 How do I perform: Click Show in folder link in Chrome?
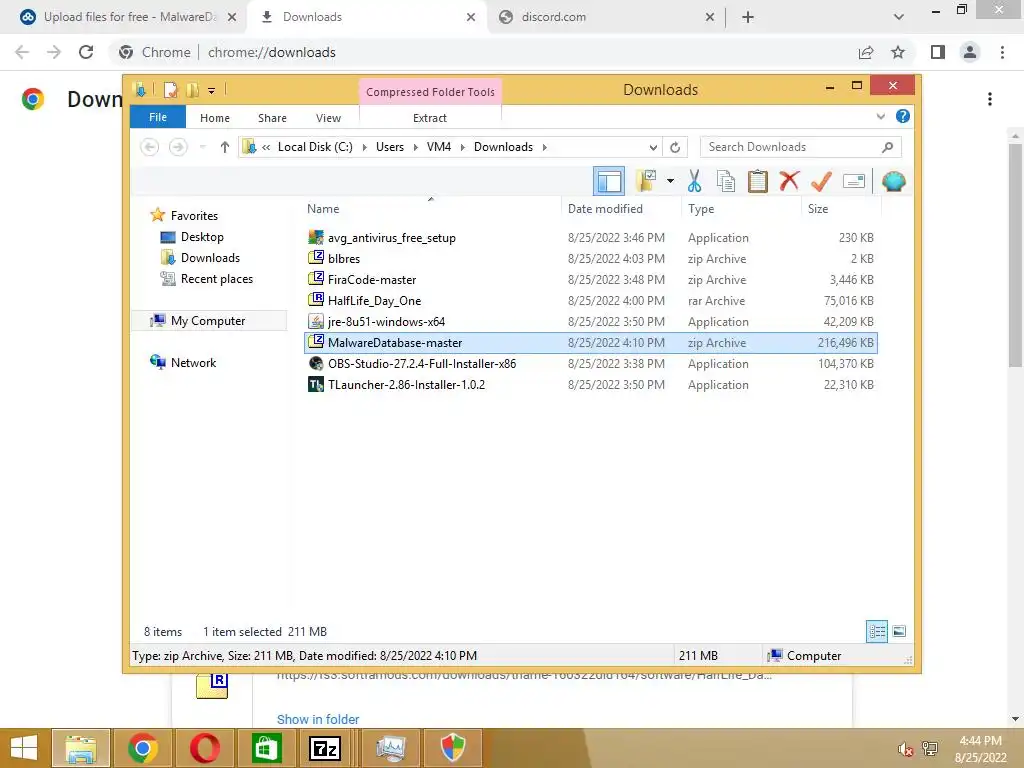coord(318,719)
